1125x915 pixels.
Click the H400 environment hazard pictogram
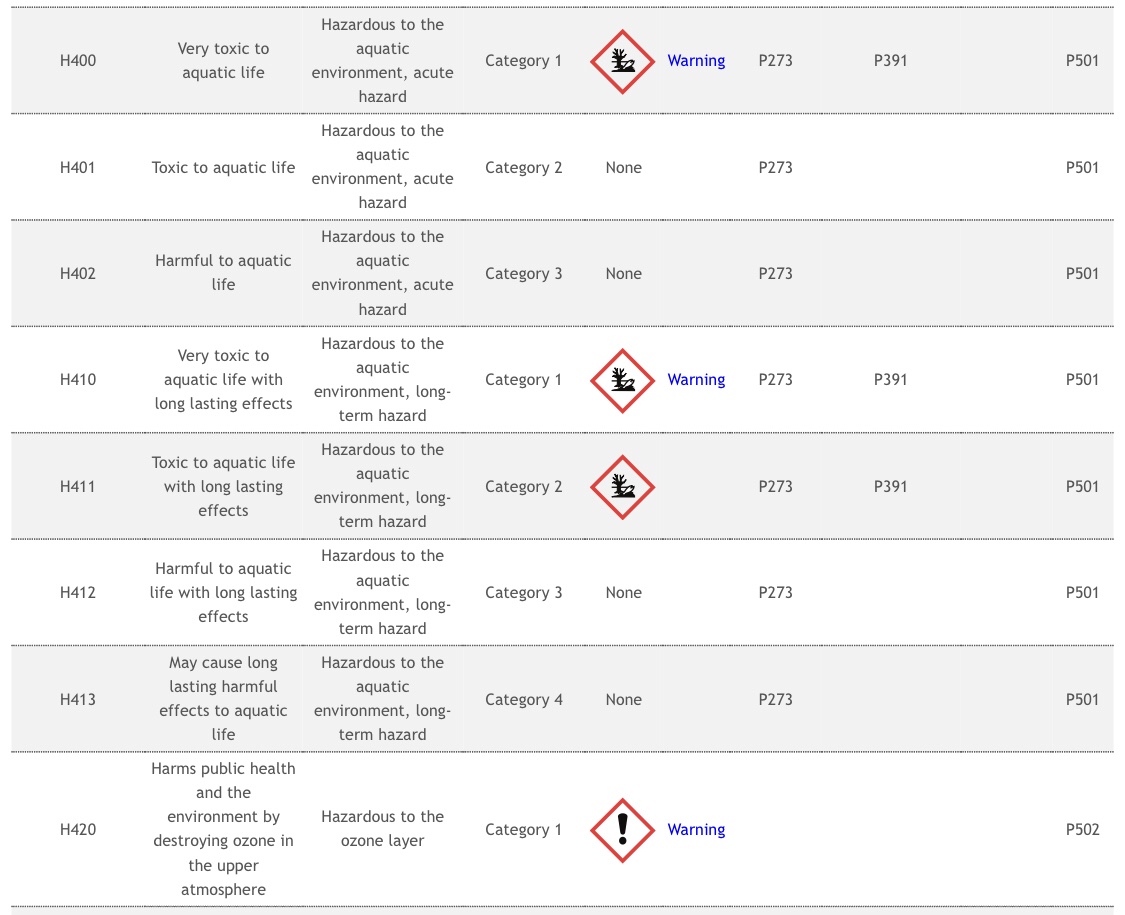(622, 61)
